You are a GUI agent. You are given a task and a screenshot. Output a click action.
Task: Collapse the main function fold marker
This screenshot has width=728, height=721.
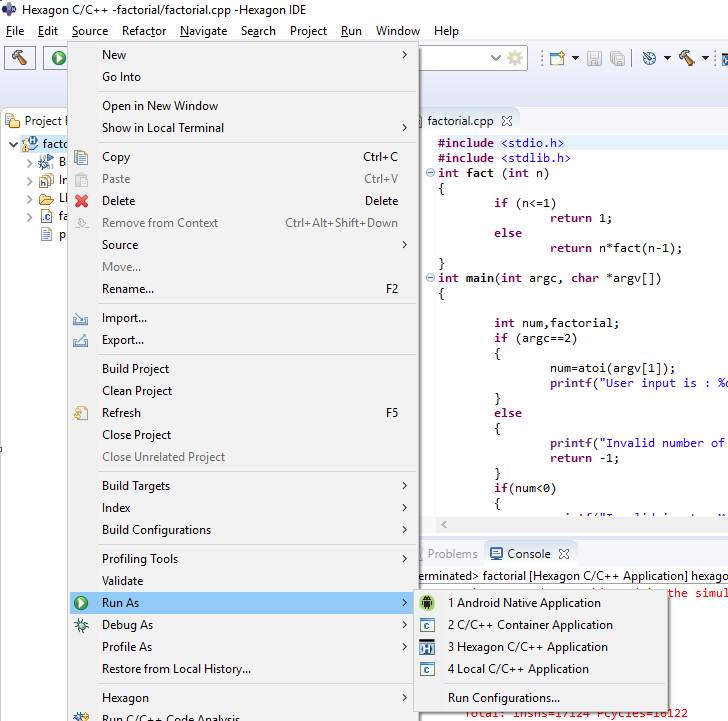click(x=430, y=278)
